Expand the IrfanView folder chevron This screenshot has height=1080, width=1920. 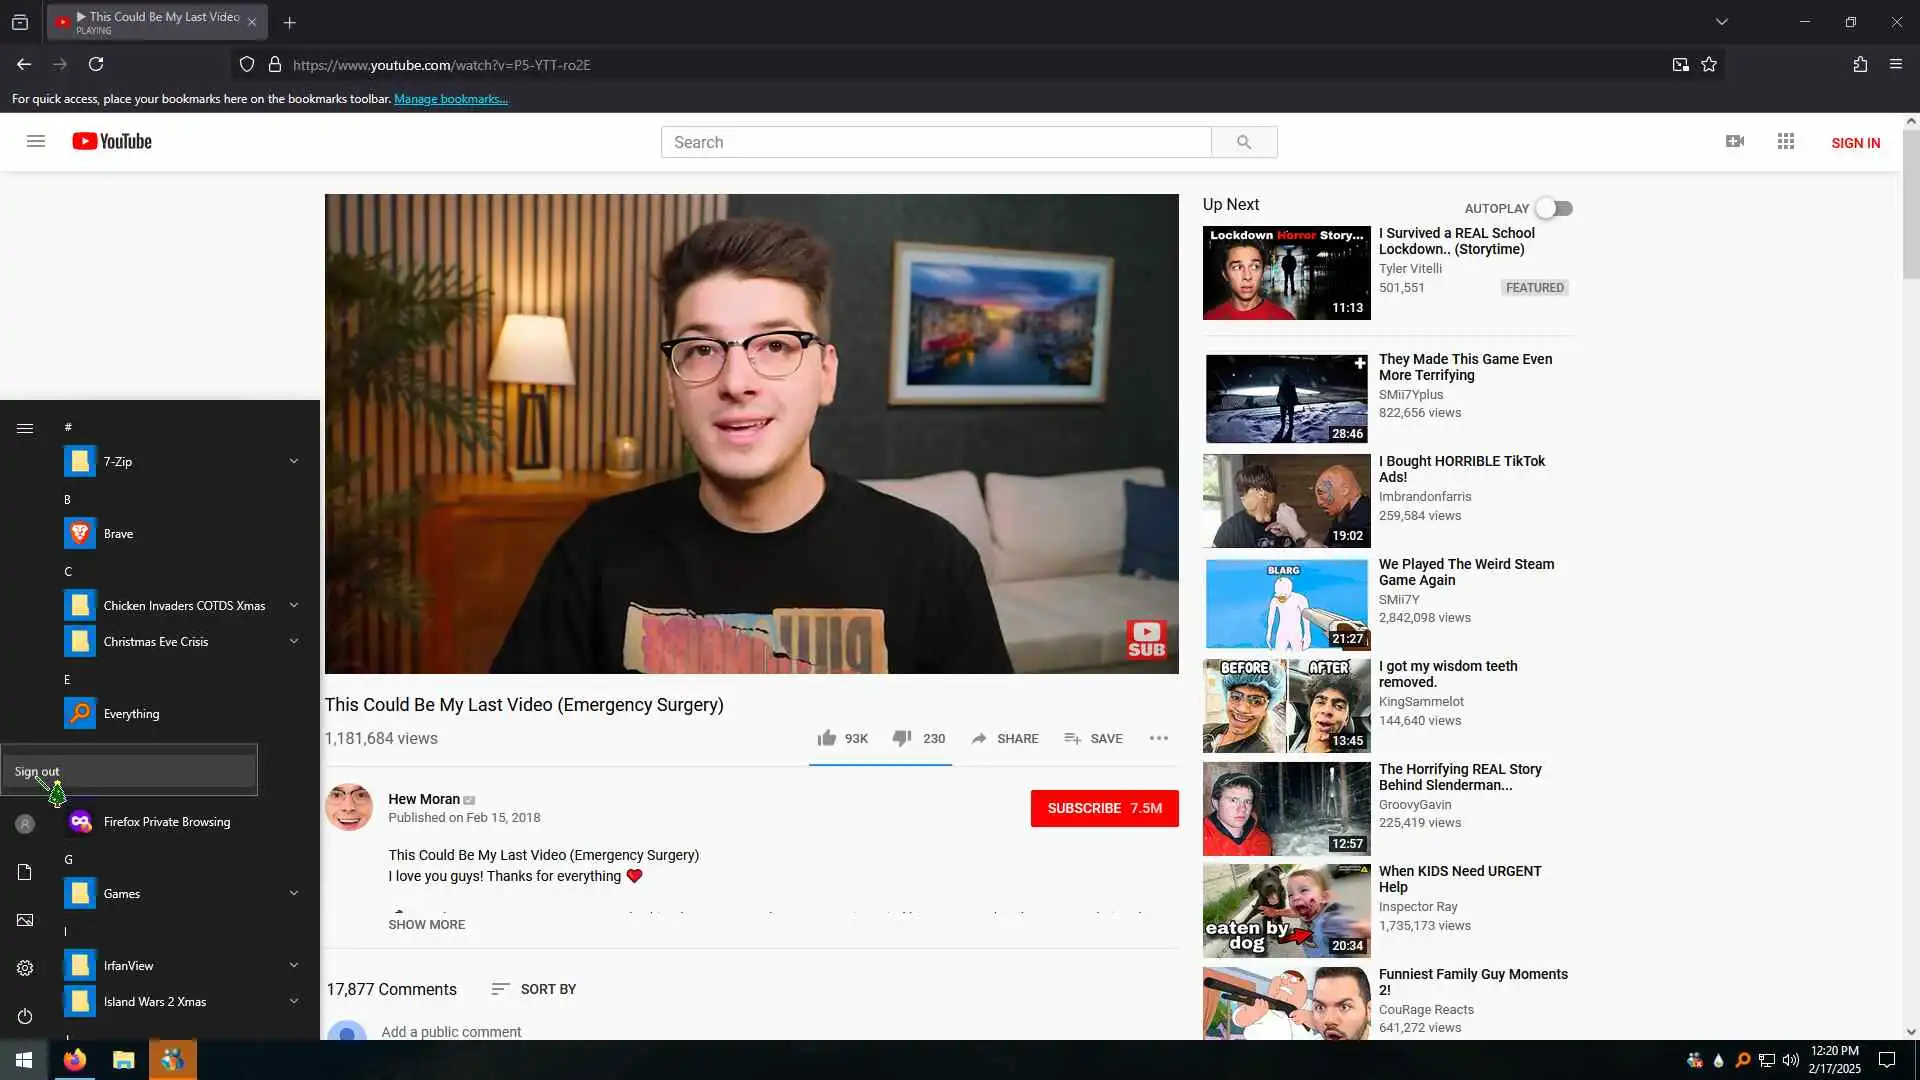point(294,965)
